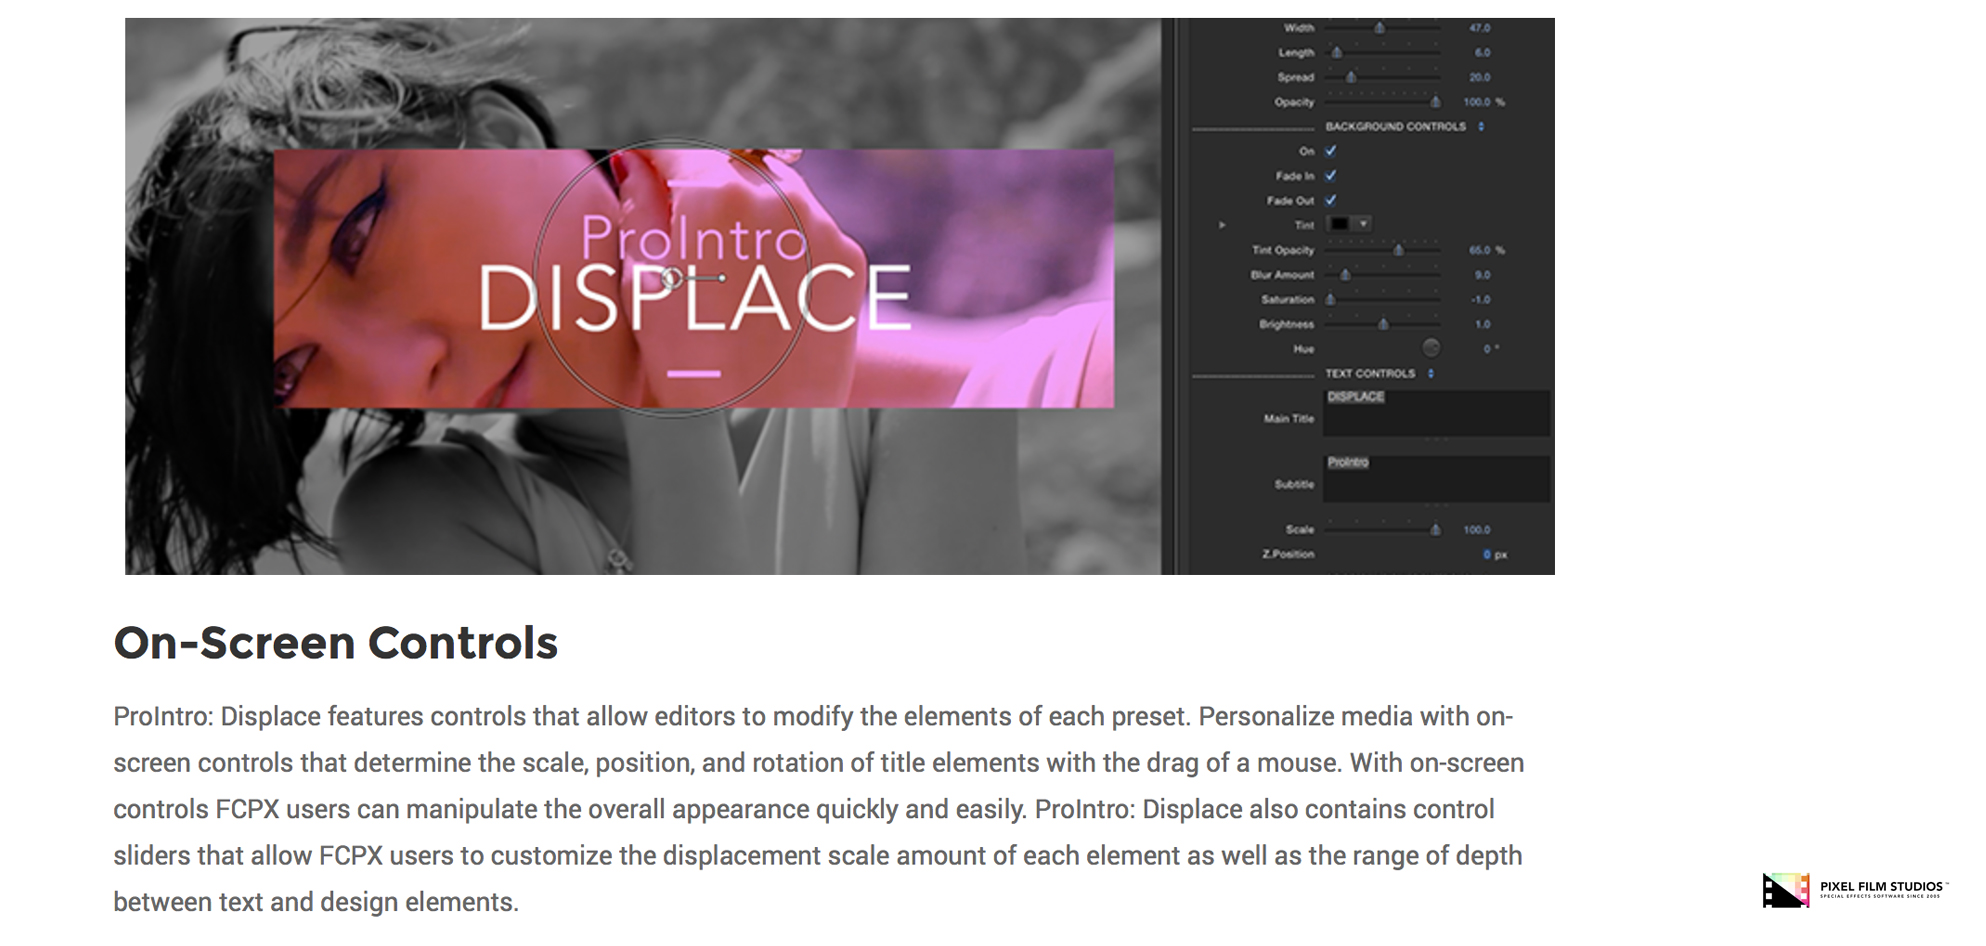Viewport: 1986px width, 946px height.
Task: Select the Tint Opacity value 65.0
Action: pyautogui.click(x=1480, y=250)
